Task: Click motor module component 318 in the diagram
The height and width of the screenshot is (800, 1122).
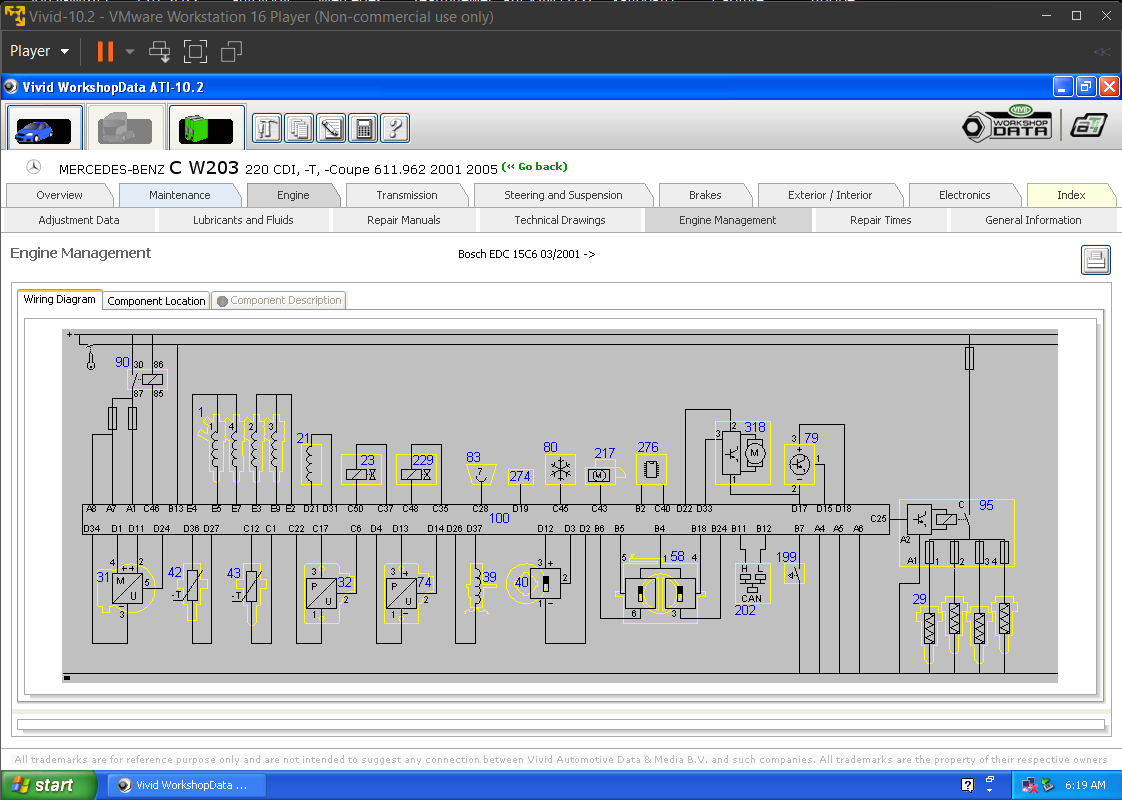Action: point(743,452)
